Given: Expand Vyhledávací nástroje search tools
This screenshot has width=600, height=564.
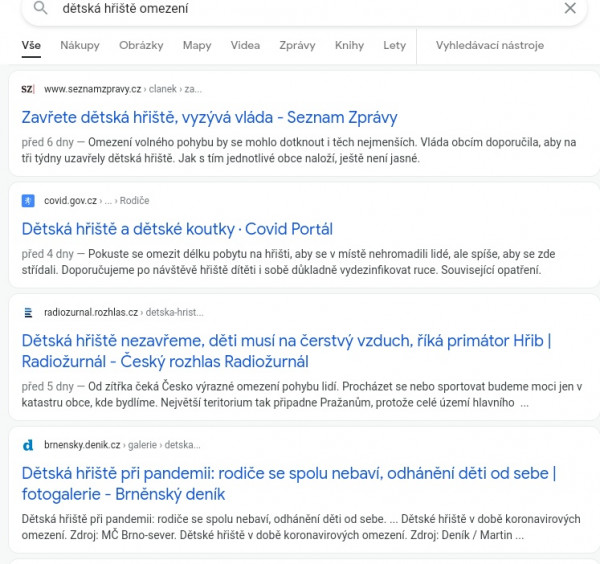Looking at the screenshot, I should [x=489, y=45].
